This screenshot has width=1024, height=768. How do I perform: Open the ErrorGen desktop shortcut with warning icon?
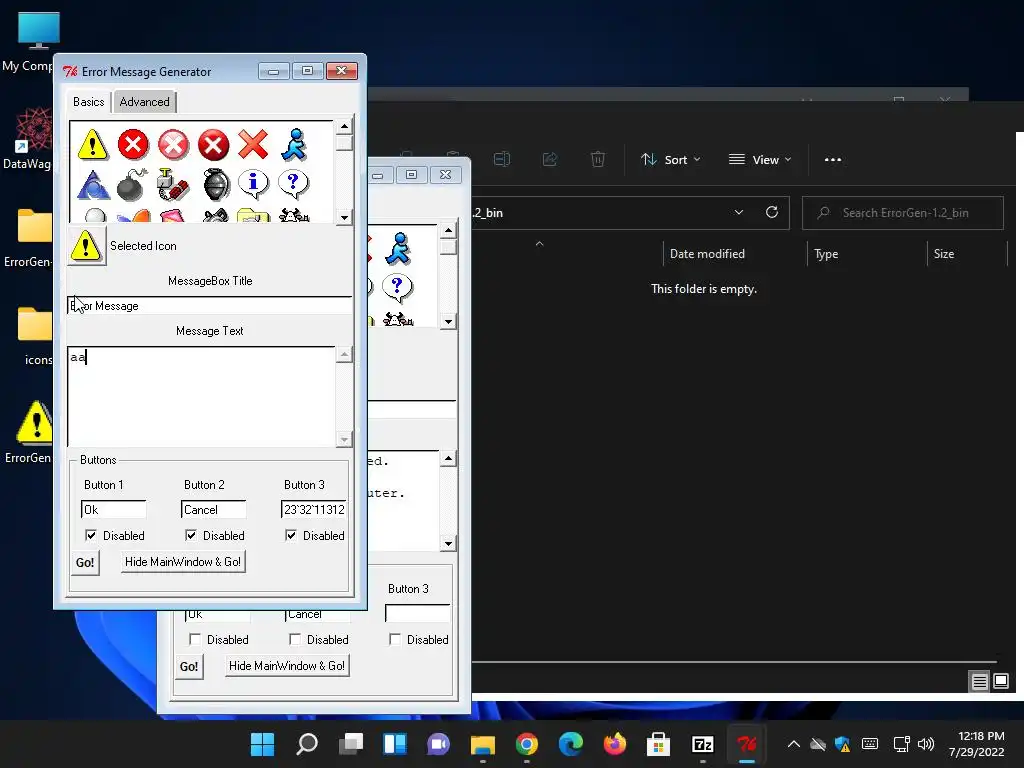[x=31, y=432]
